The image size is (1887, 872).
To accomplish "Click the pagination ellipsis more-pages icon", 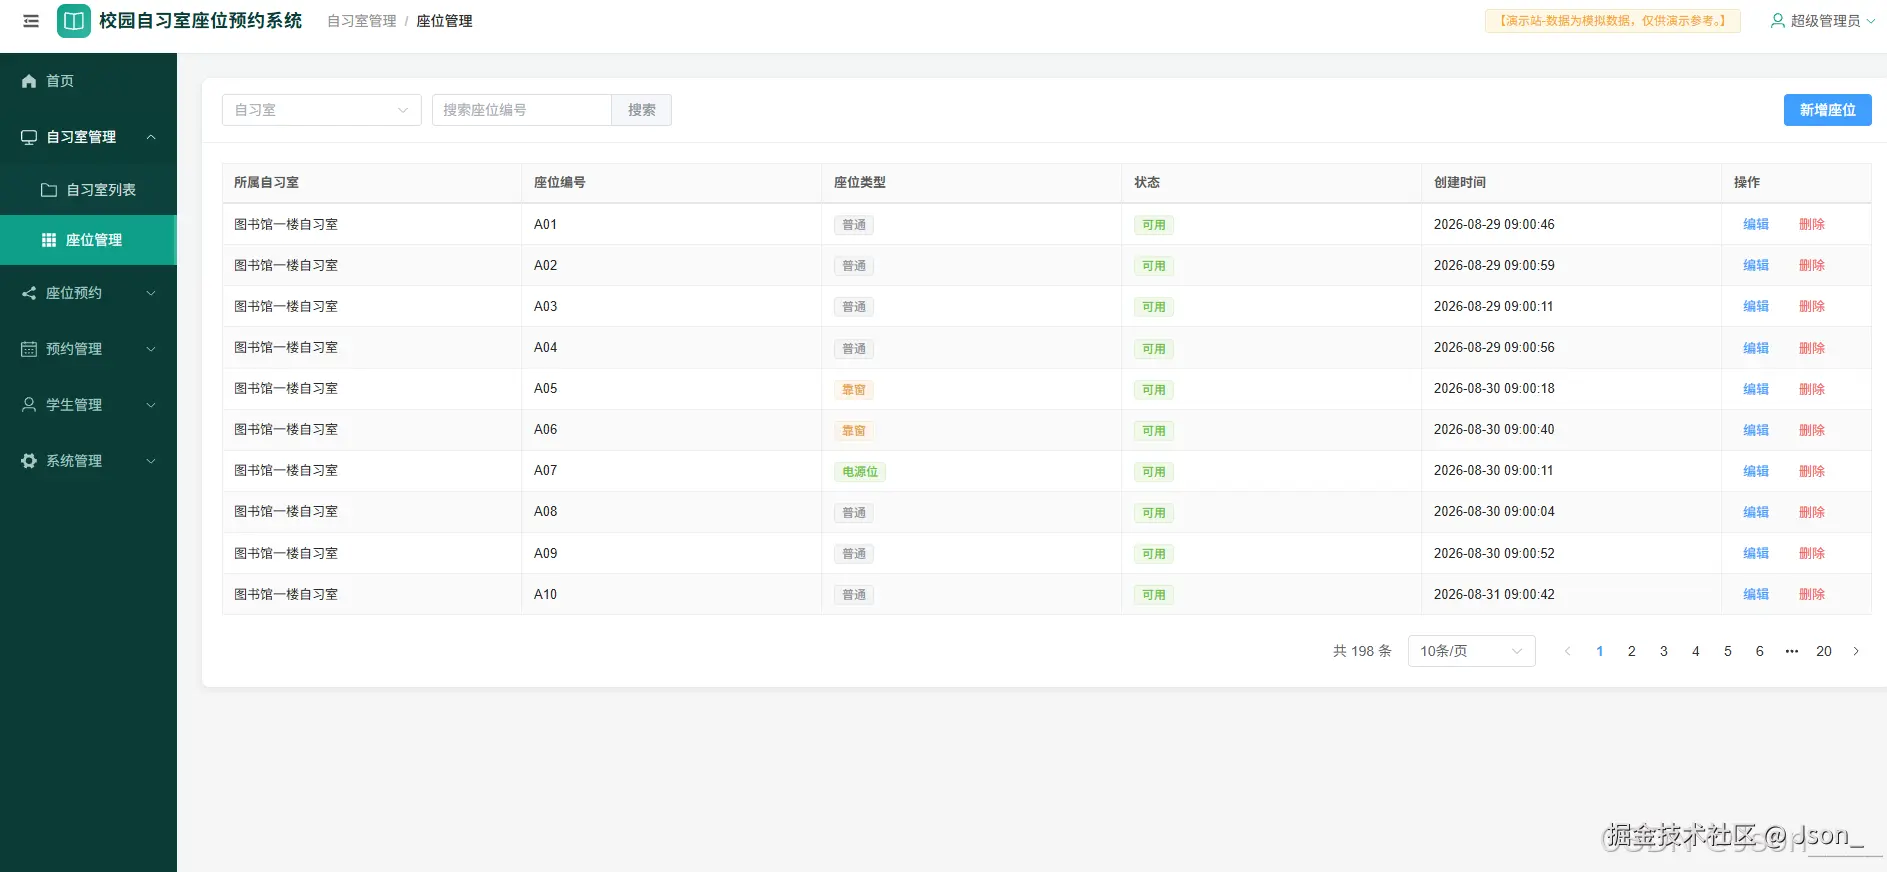I will (1792, 651).
